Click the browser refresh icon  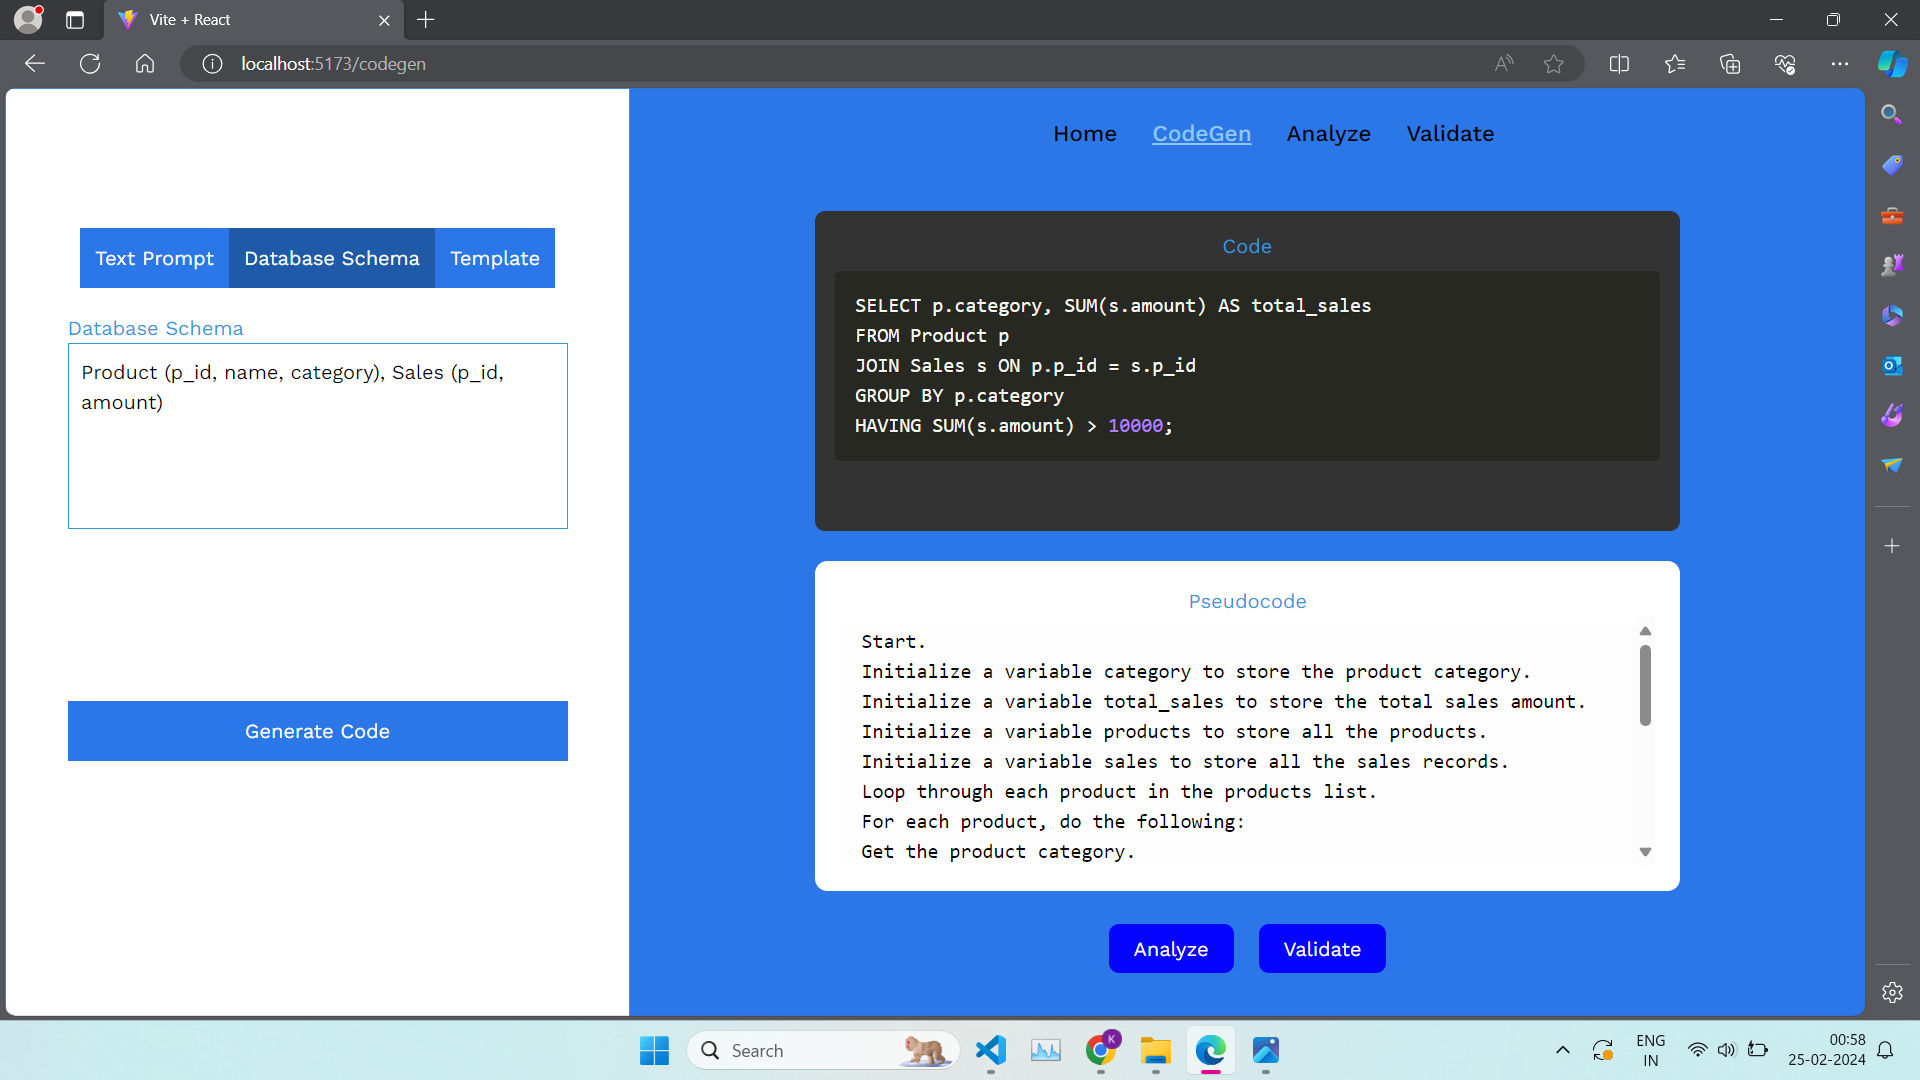pyautogui.click(x=90, y=64)
